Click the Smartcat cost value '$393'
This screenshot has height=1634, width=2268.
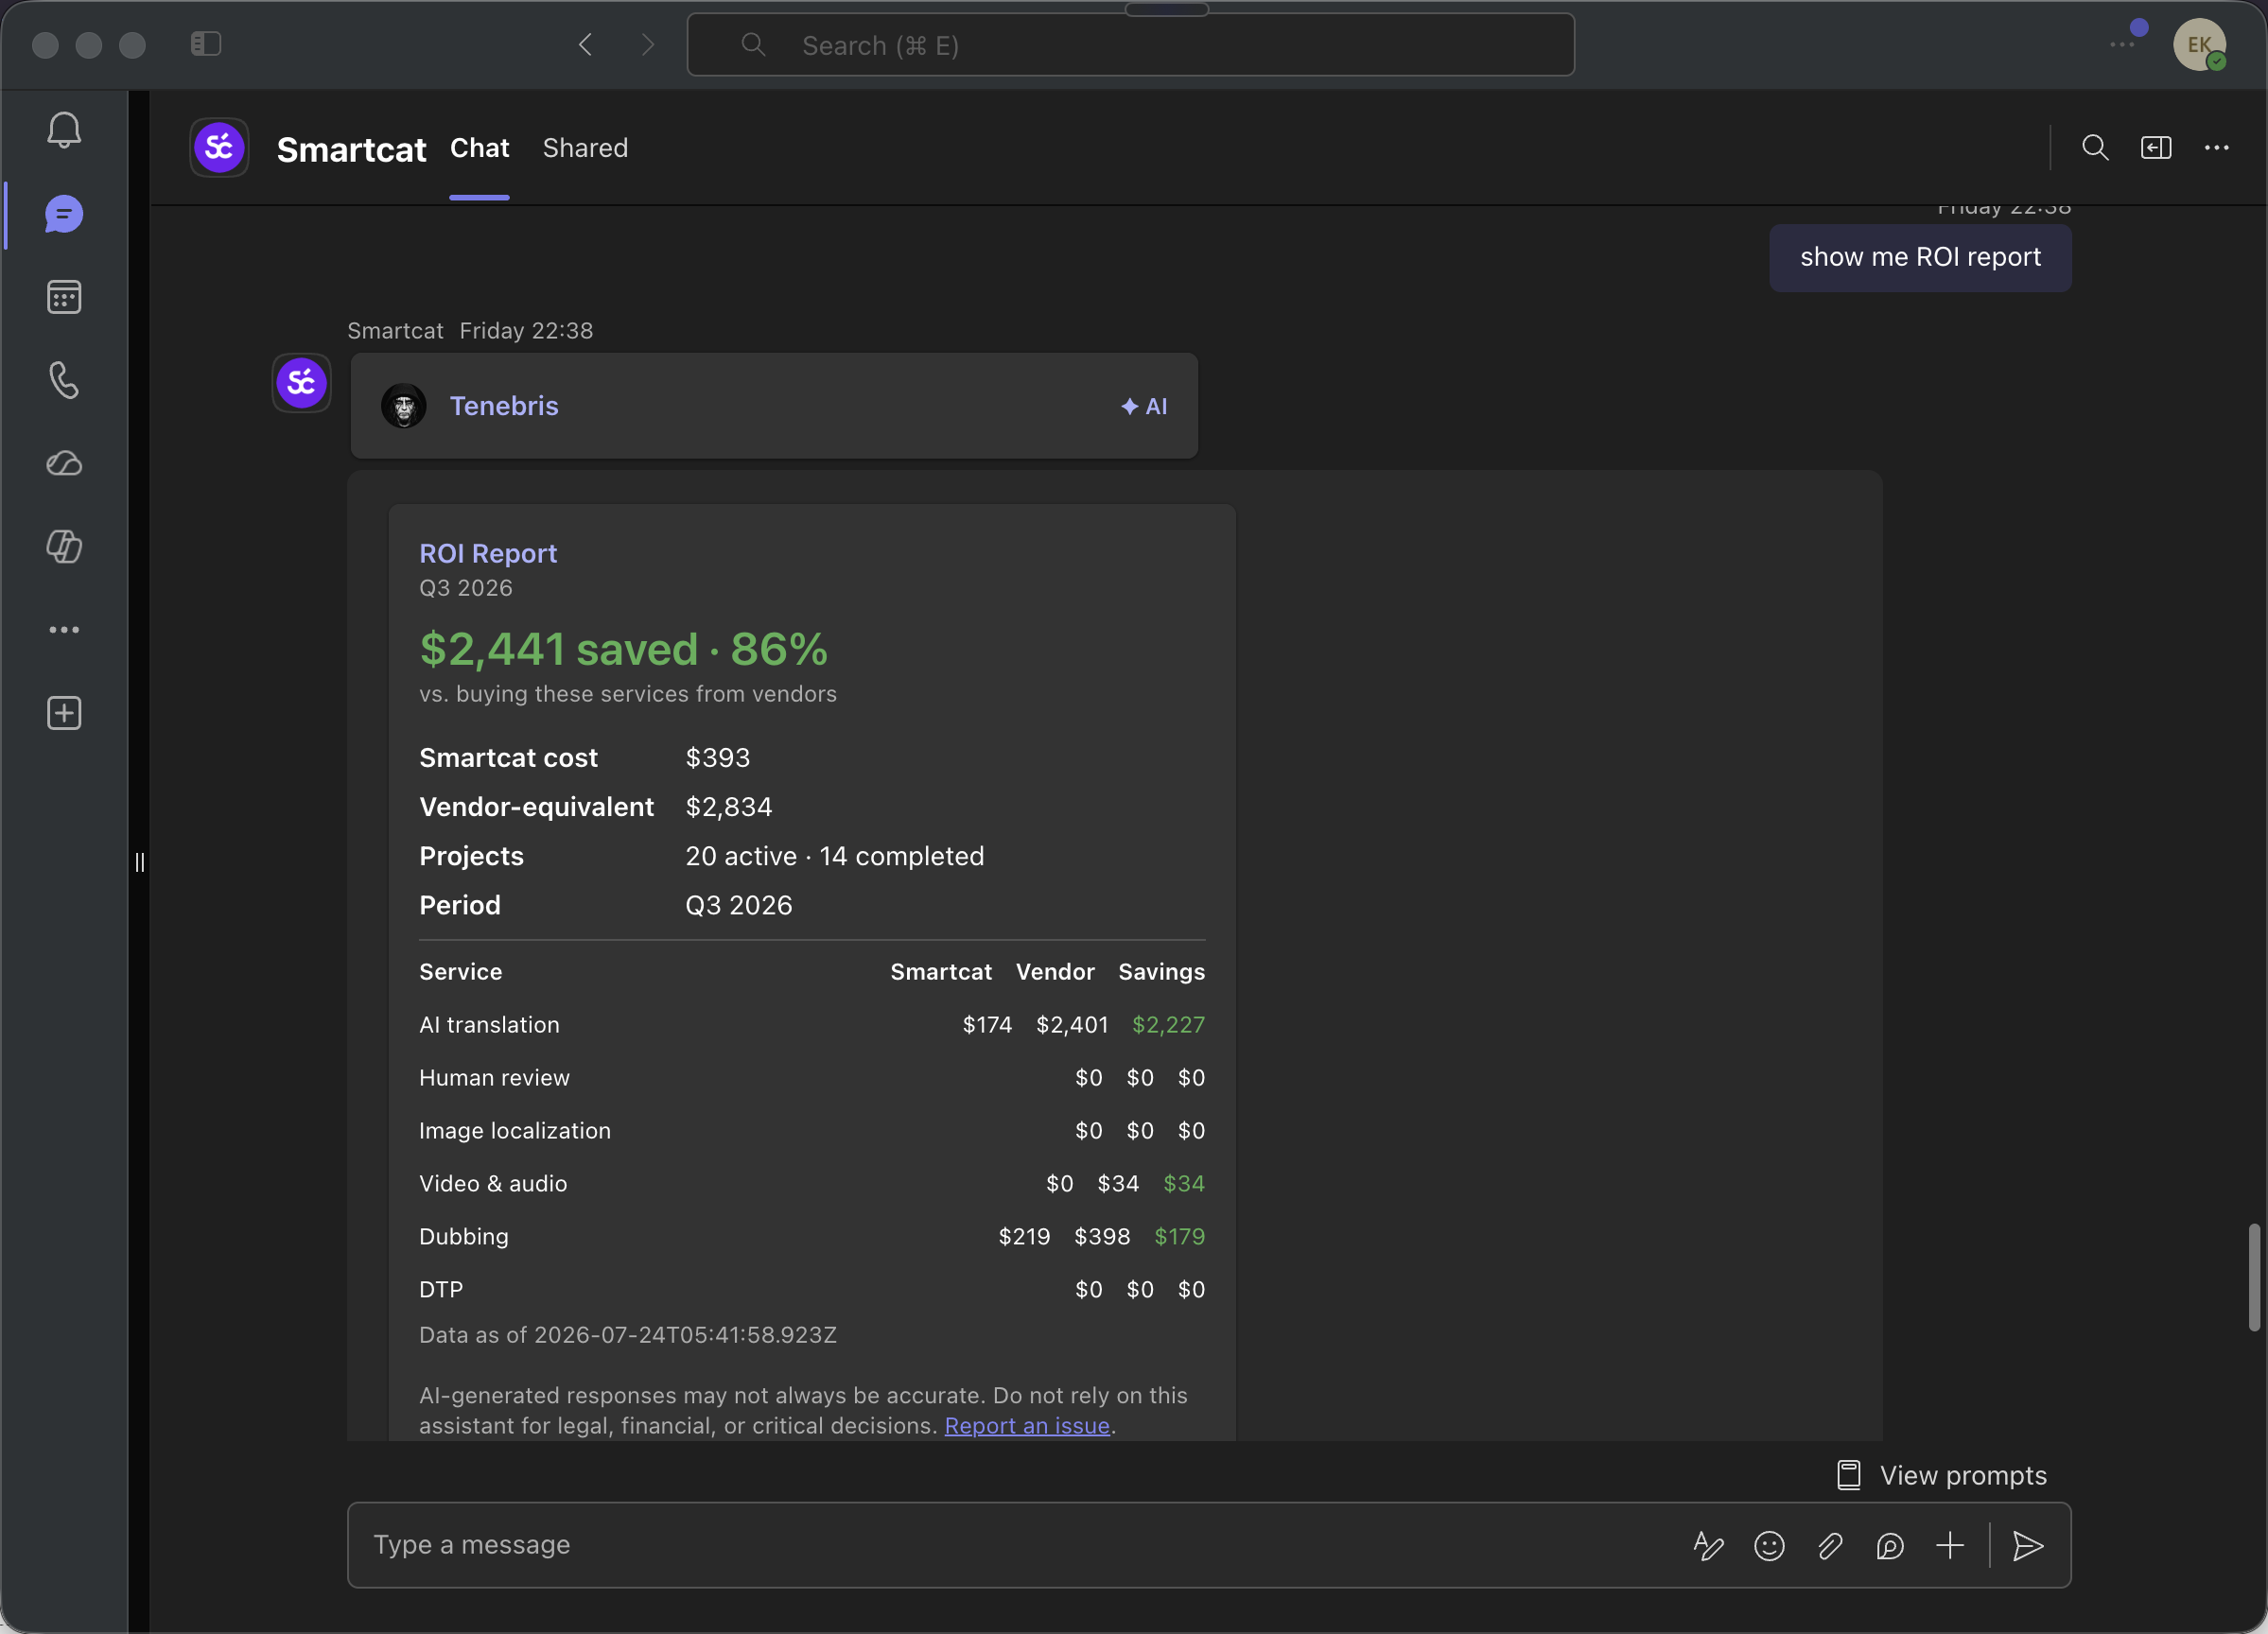[x=718, y=758]
